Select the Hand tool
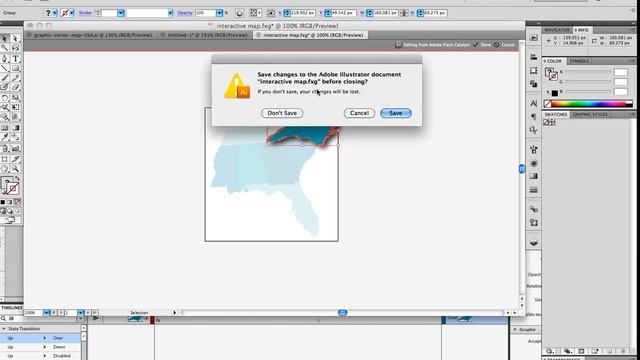The height and width of the screenshot is (360, 640). (x=4, y=169)
